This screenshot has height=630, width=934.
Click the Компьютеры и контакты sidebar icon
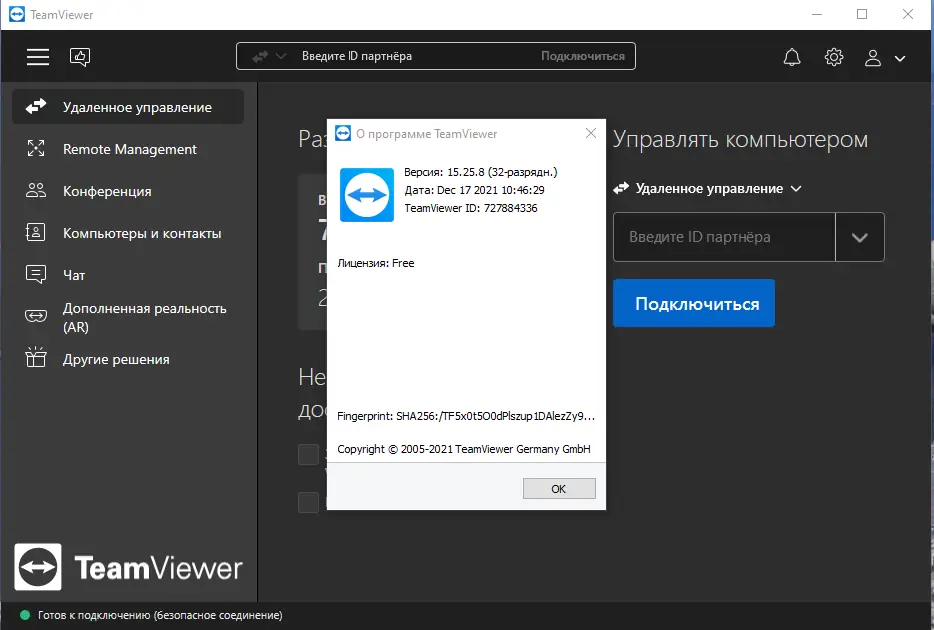pos(35,232)
